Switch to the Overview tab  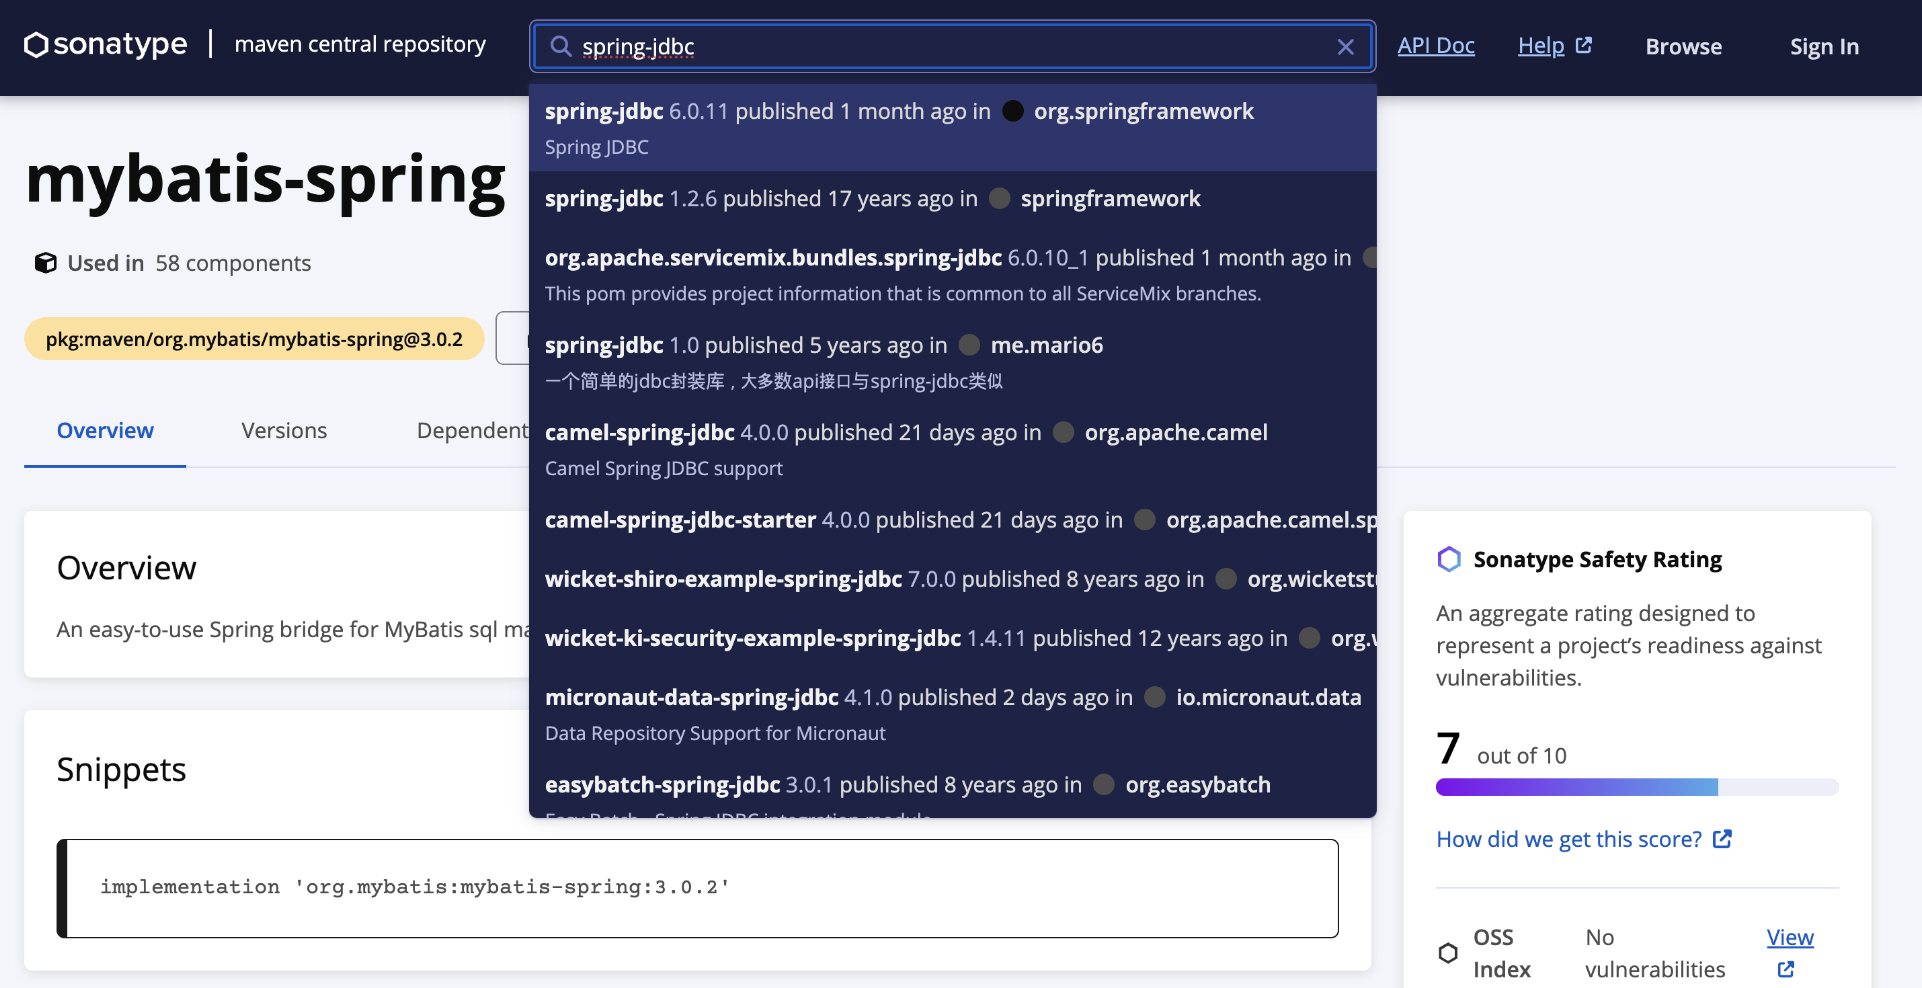(105, 431)
